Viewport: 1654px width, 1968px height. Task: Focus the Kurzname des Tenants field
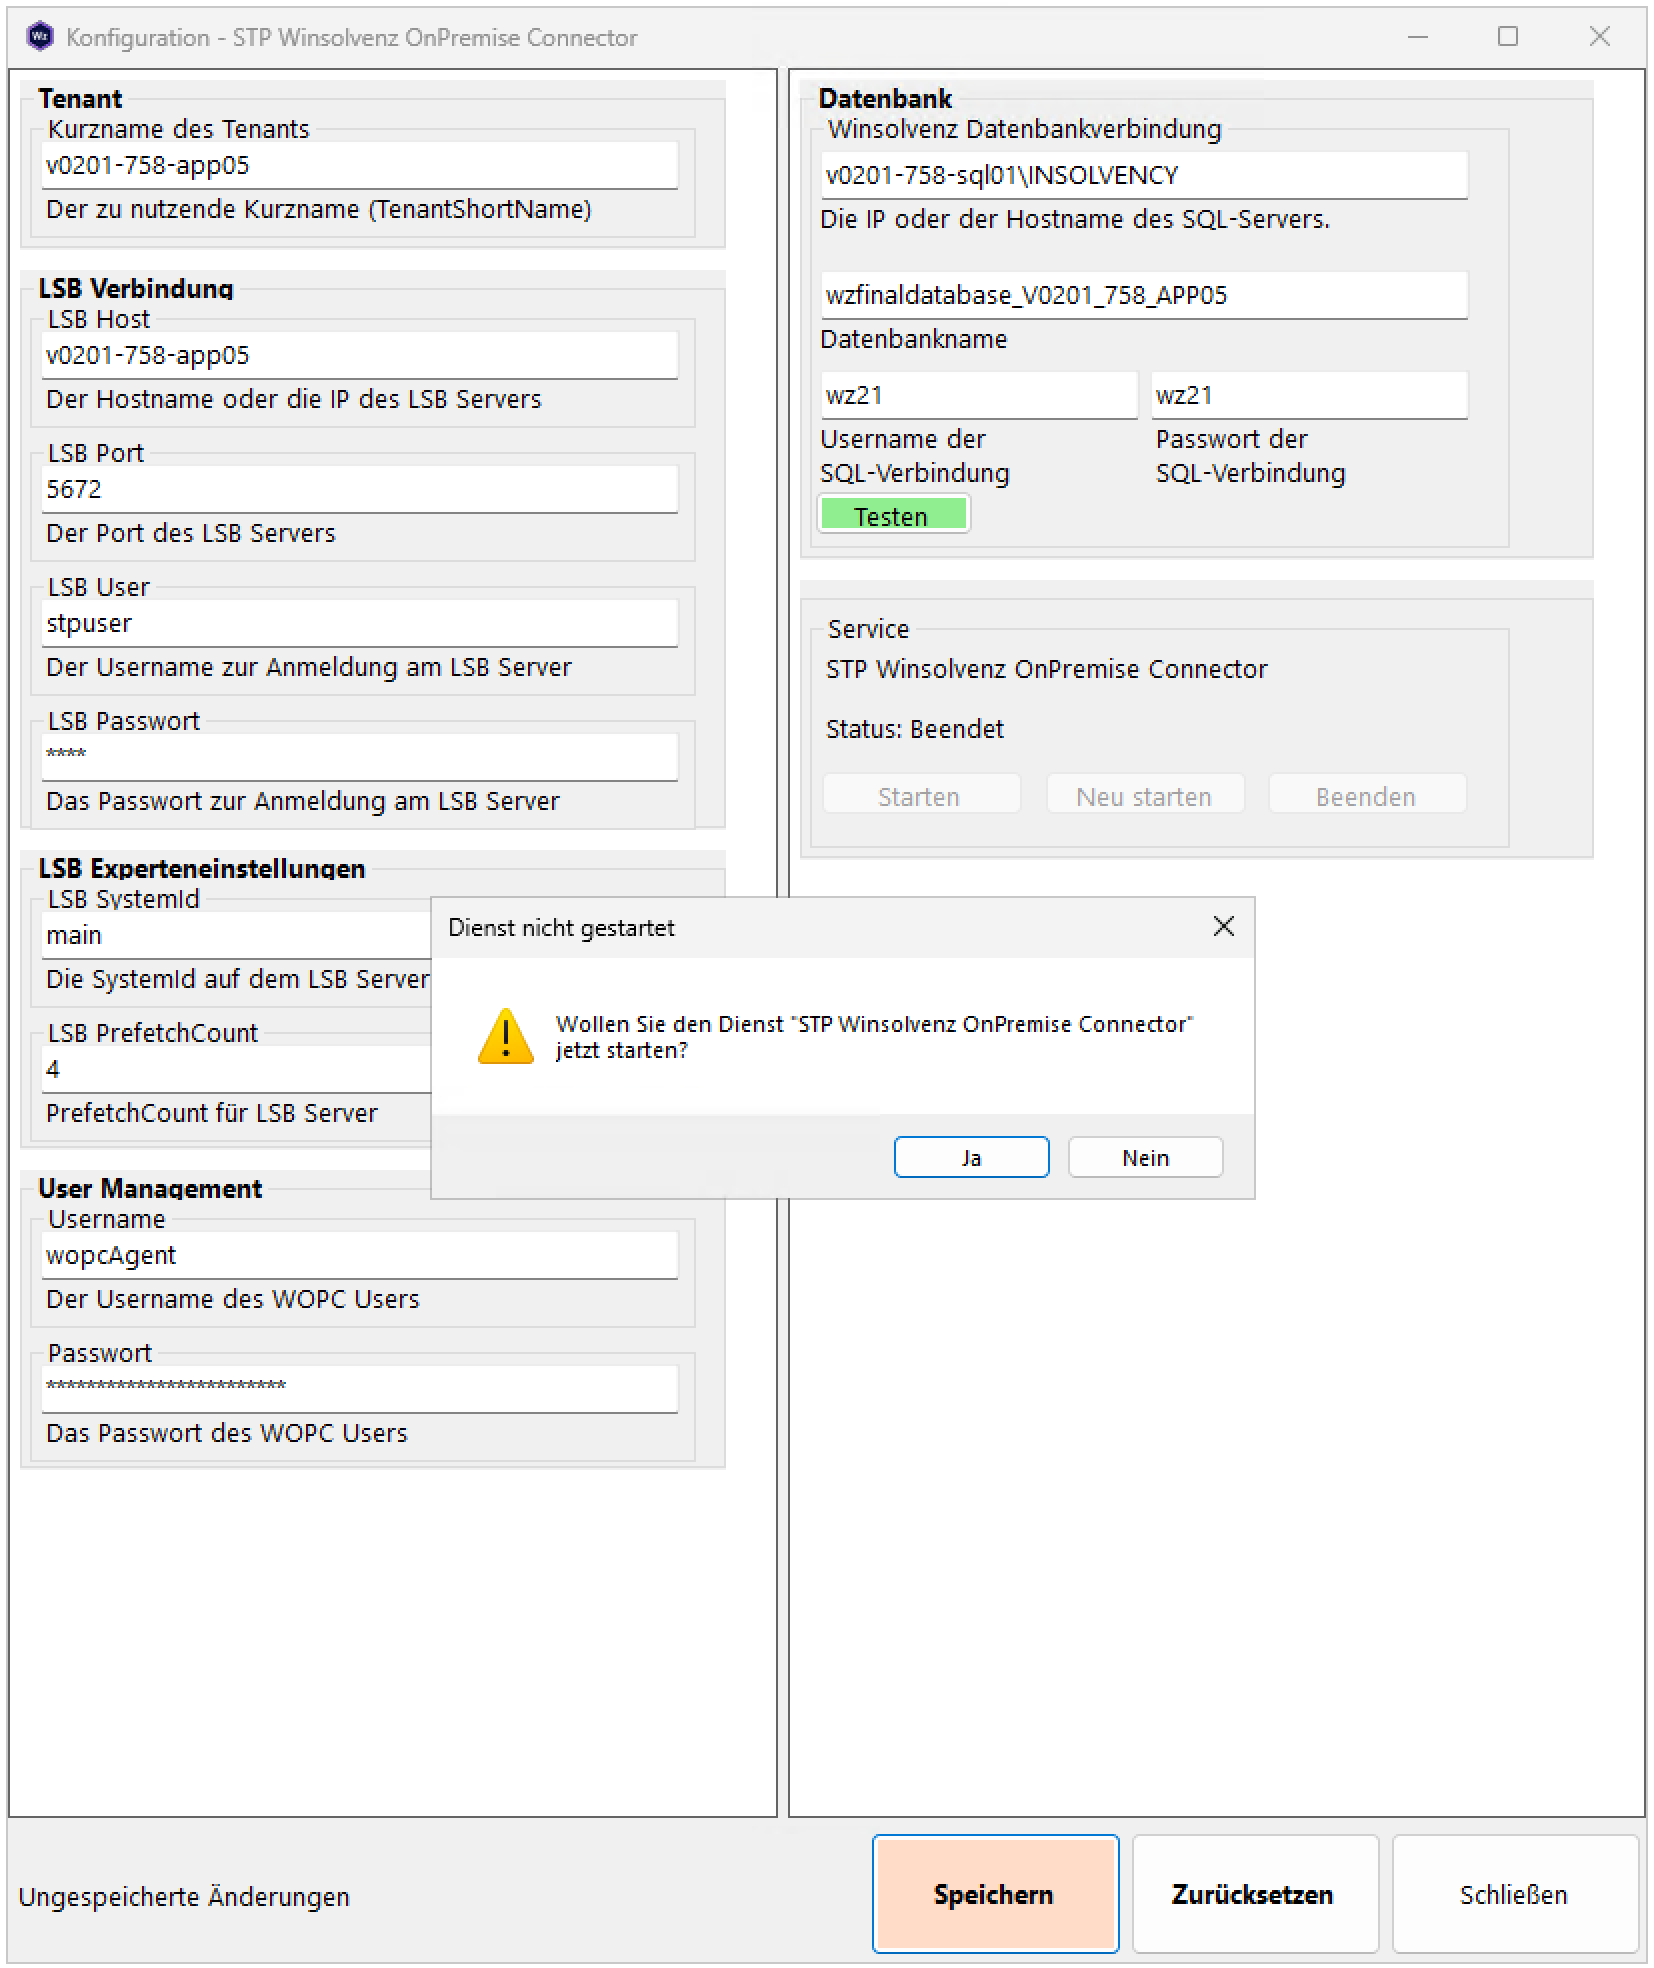(x=359, y=166)
